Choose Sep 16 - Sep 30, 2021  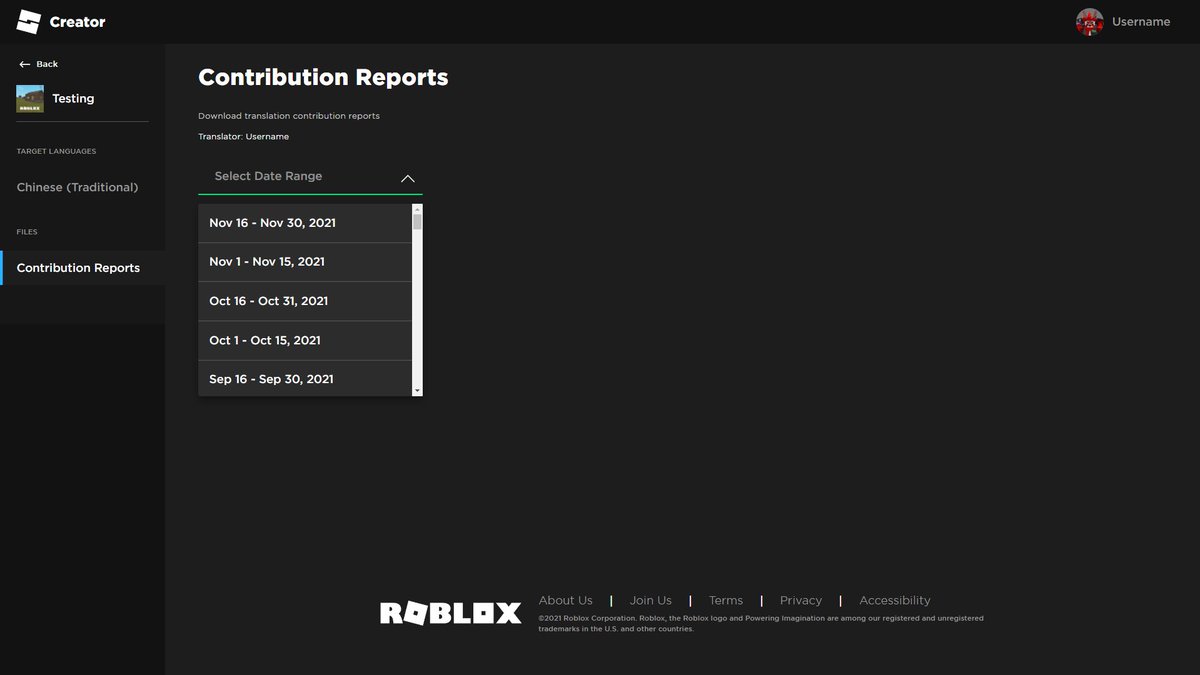pos(305,379)
